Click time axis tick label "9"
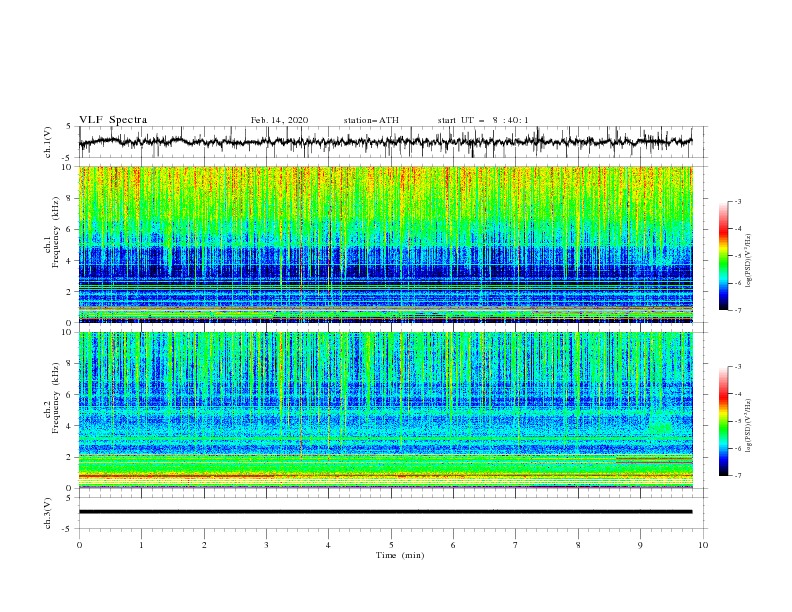The image size is (792, 612). 640,545
